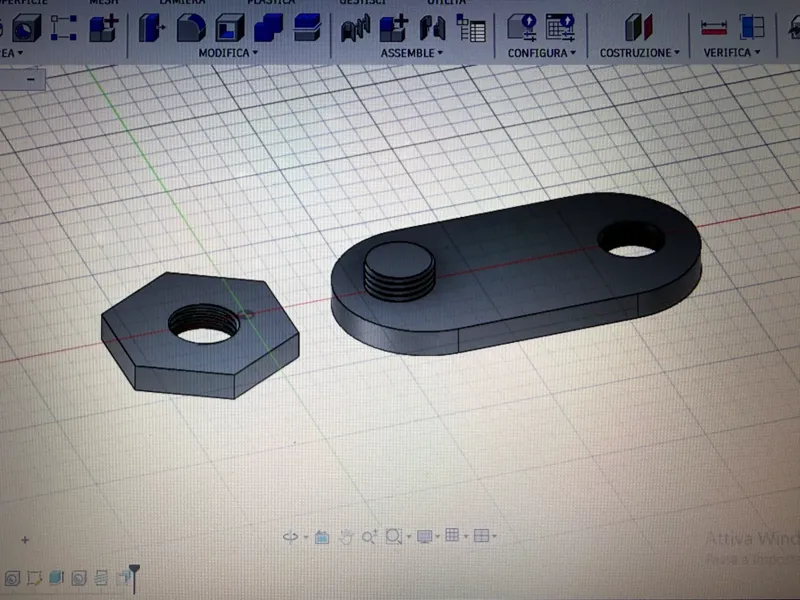Click the first joint icon in Assemble group
Viewport: 800px width, 600px height.
355,28
